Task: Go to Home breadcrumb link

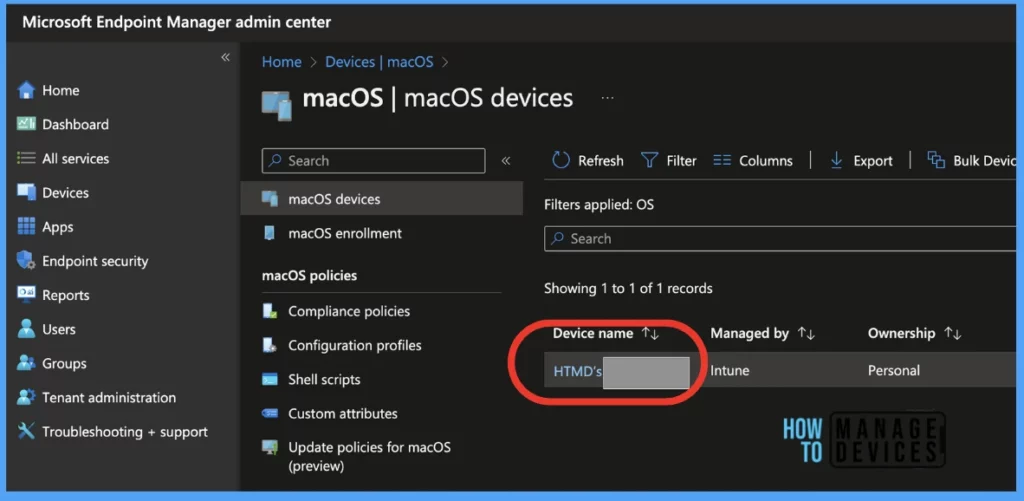Action: (281, 62)
